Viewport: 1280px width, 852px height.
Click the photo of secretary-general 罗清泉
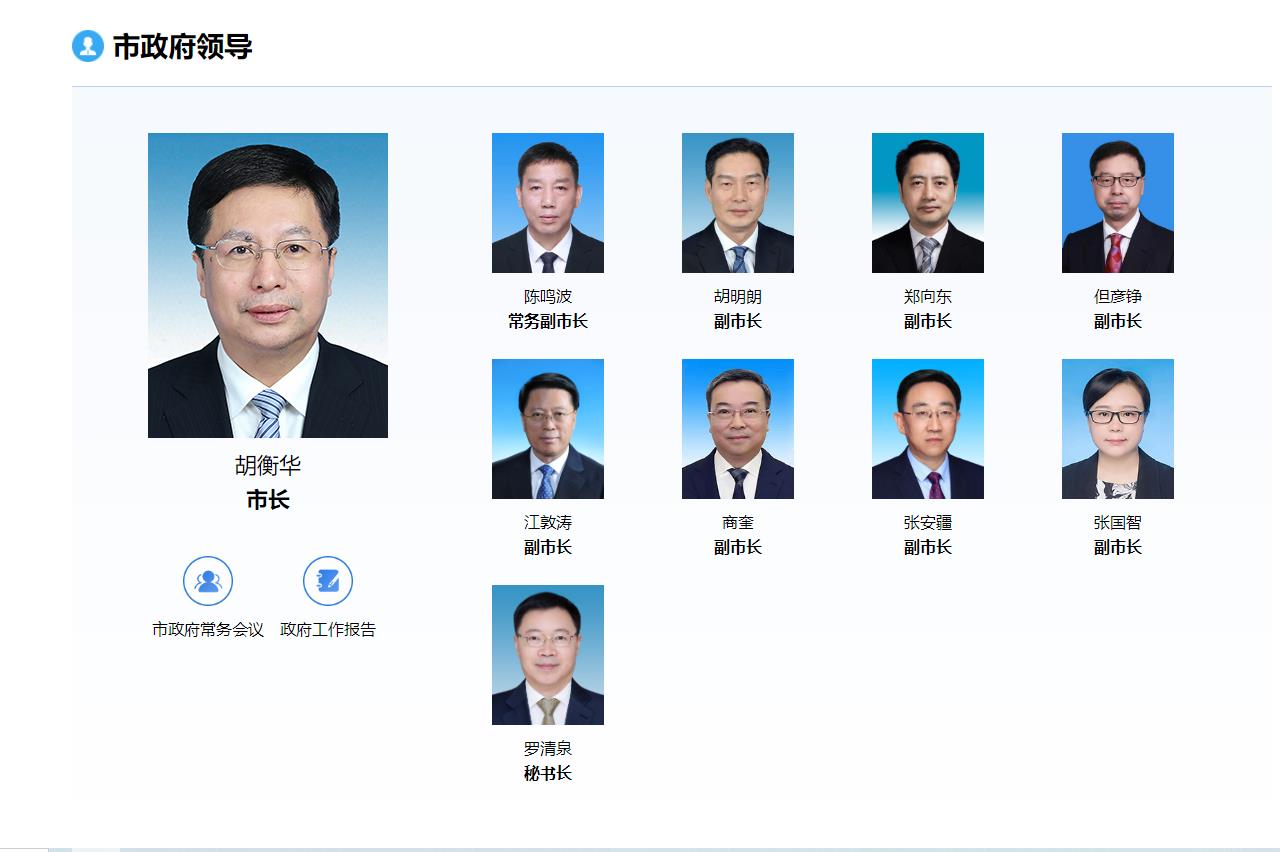(548, 655)
